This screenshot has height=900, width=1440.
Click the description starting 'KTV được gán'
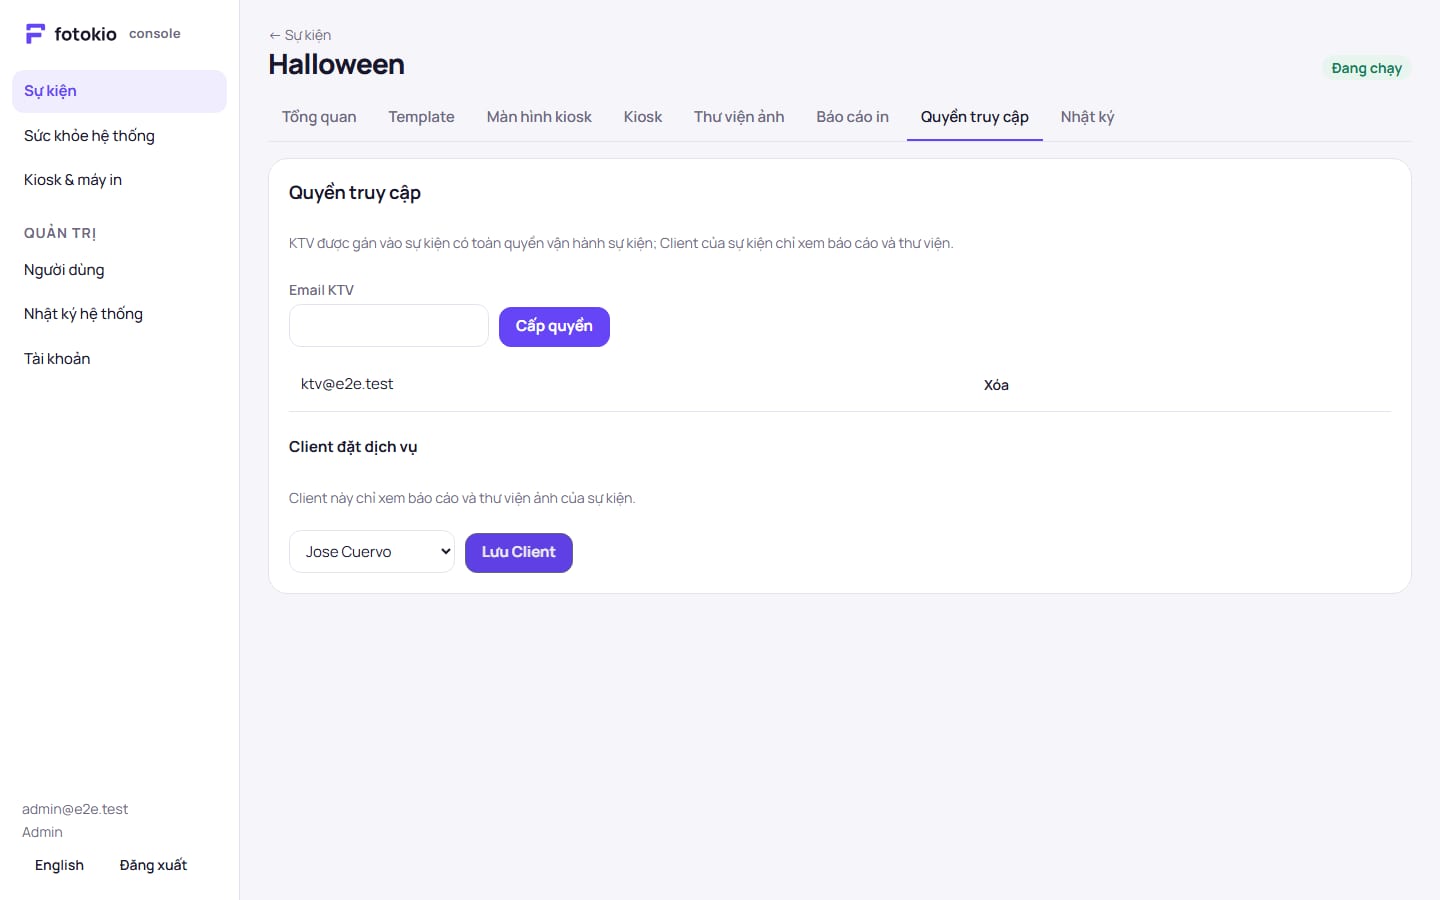pyautogui.click(x=621, y=243)
